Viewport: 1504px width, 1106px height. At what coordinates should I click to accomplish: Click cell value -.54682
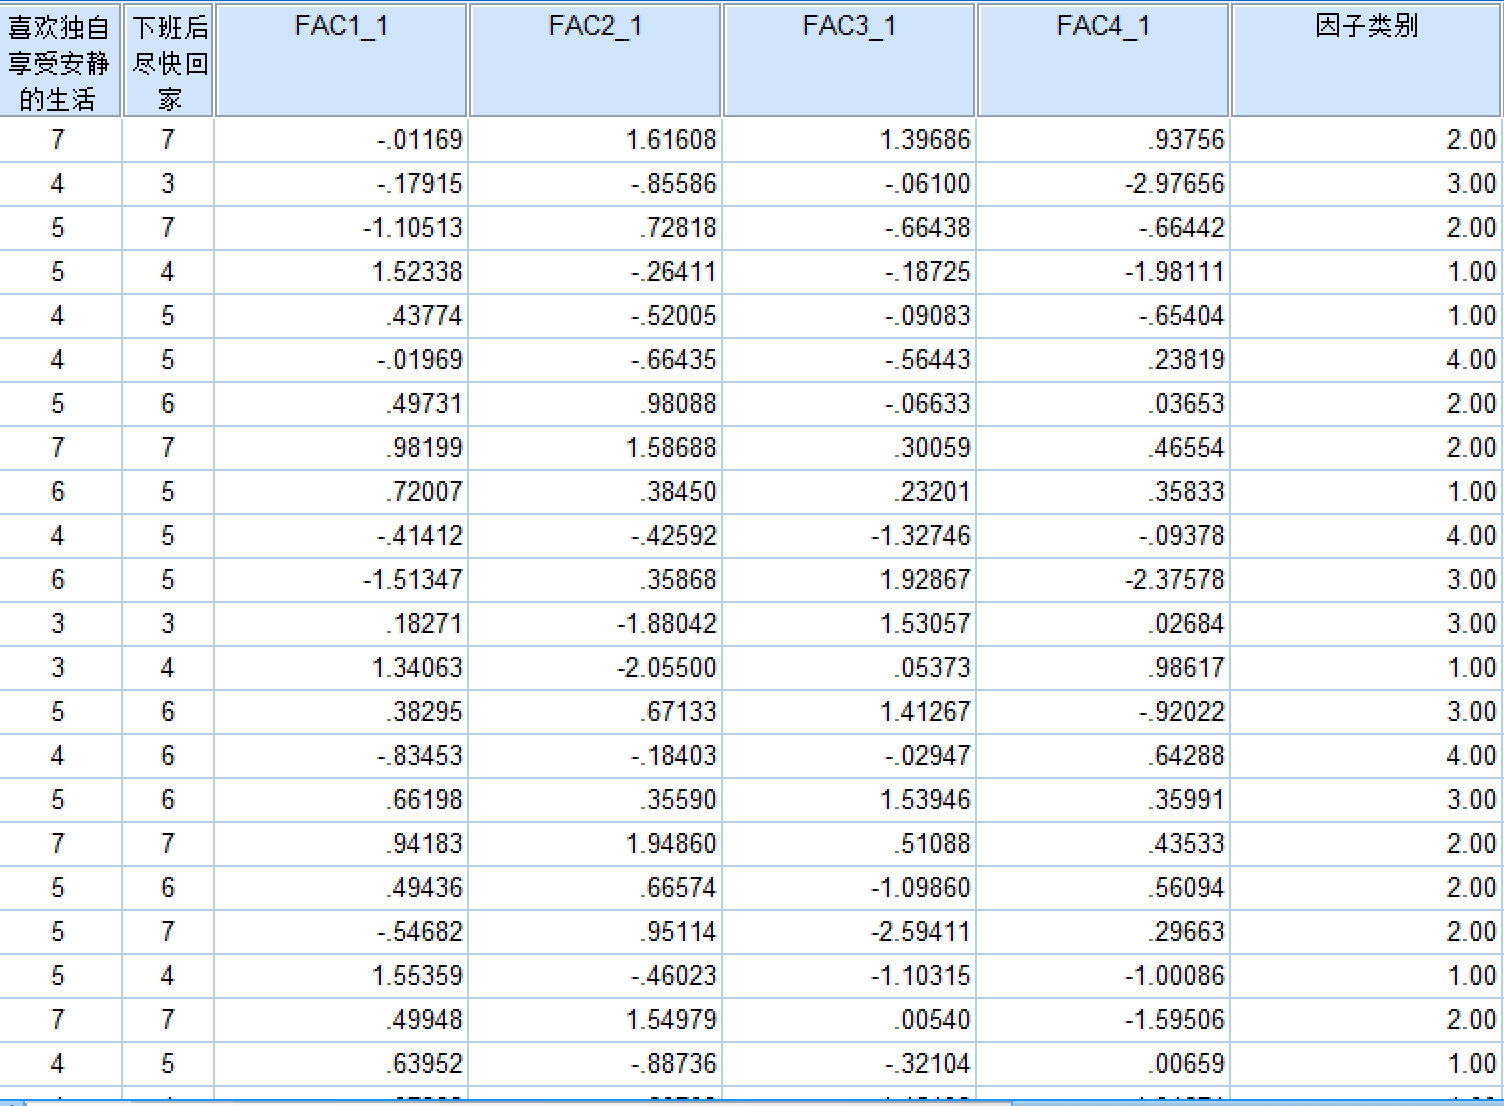pos(420,932)
